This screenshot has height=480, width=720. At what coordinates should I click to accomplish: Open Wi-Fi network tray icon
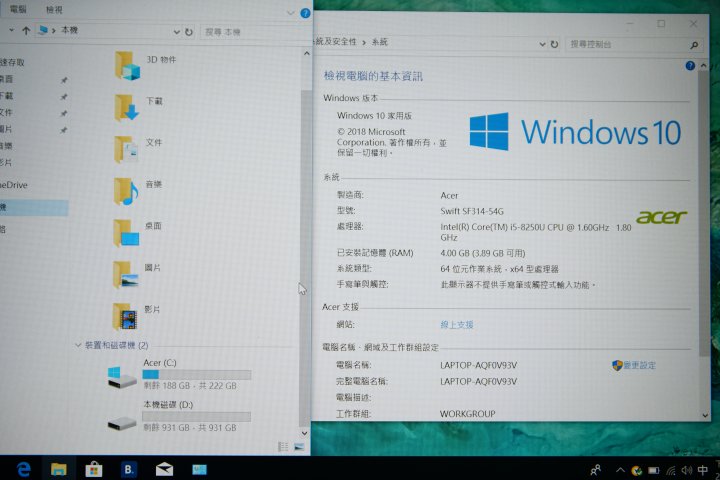tap(671, 470)
